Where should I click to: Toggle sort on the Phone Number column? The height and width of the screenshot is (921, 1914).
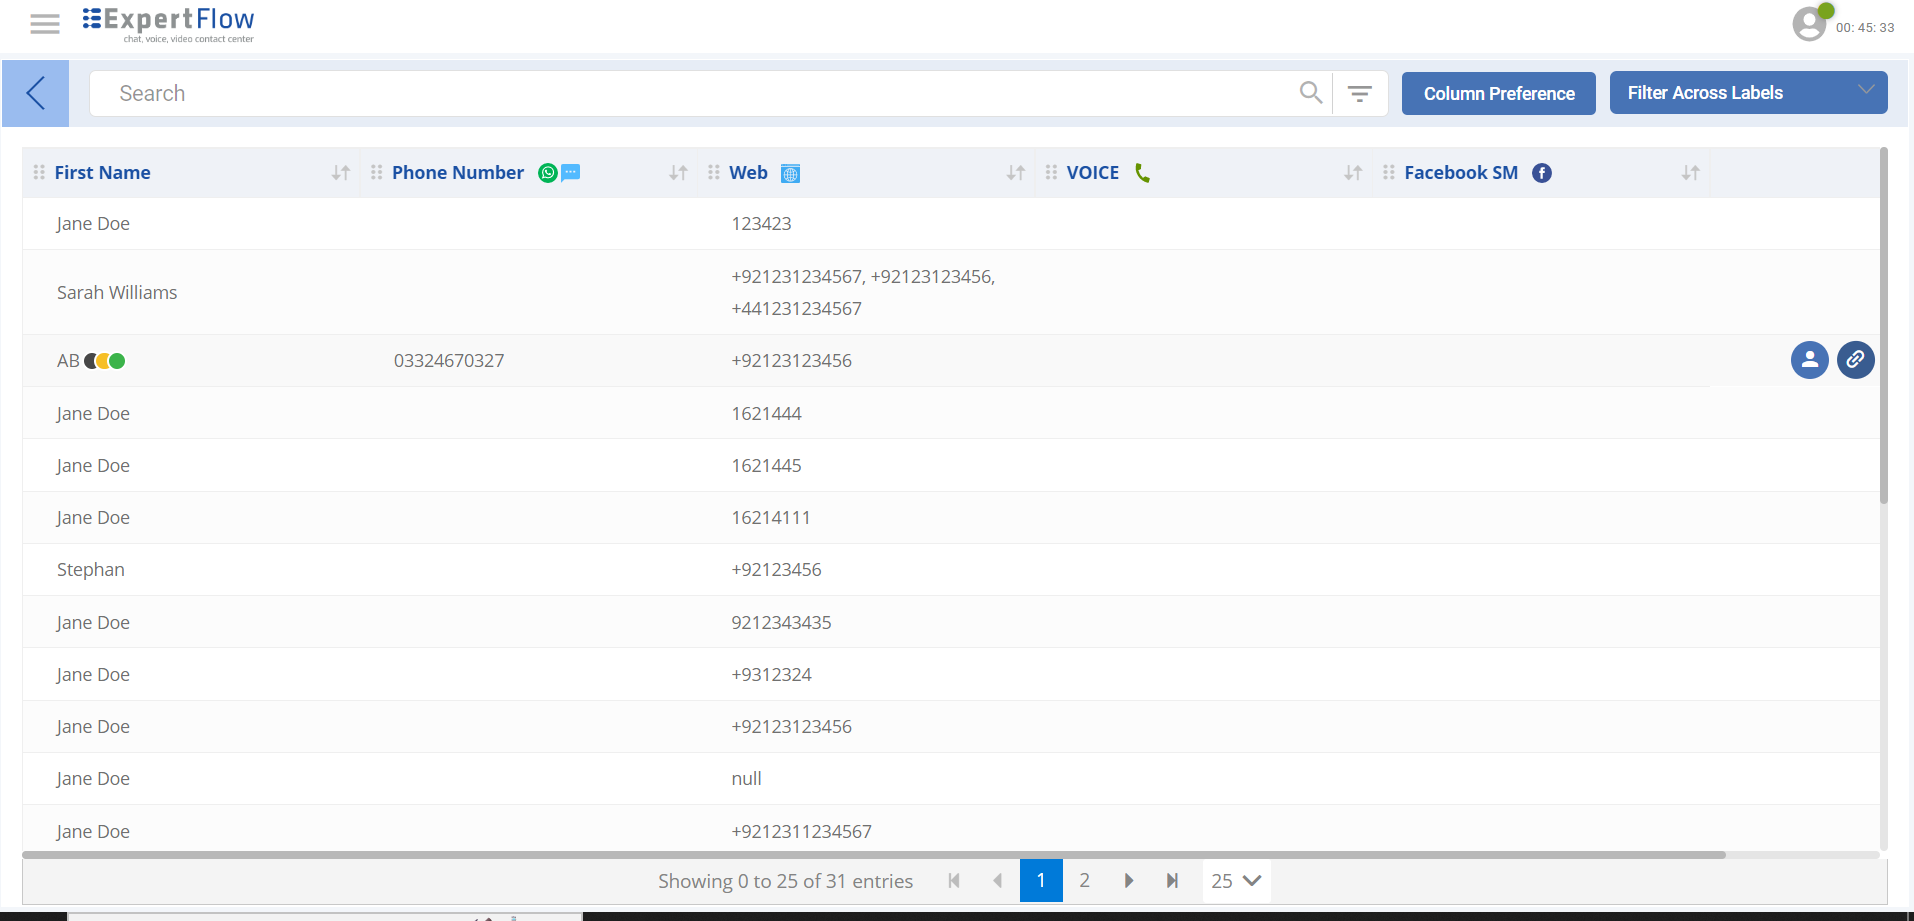677,172
